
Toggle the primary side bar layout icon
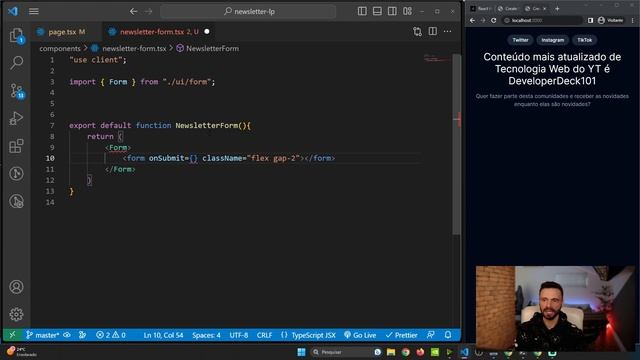pyautogui.click(x=362, y=11)
